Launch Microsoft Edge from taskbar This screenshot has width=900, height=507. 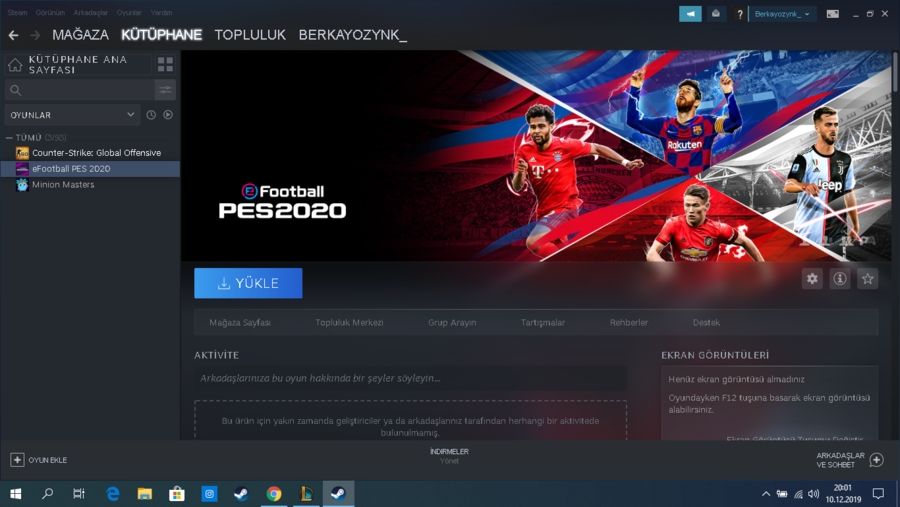tap(112, 494)
